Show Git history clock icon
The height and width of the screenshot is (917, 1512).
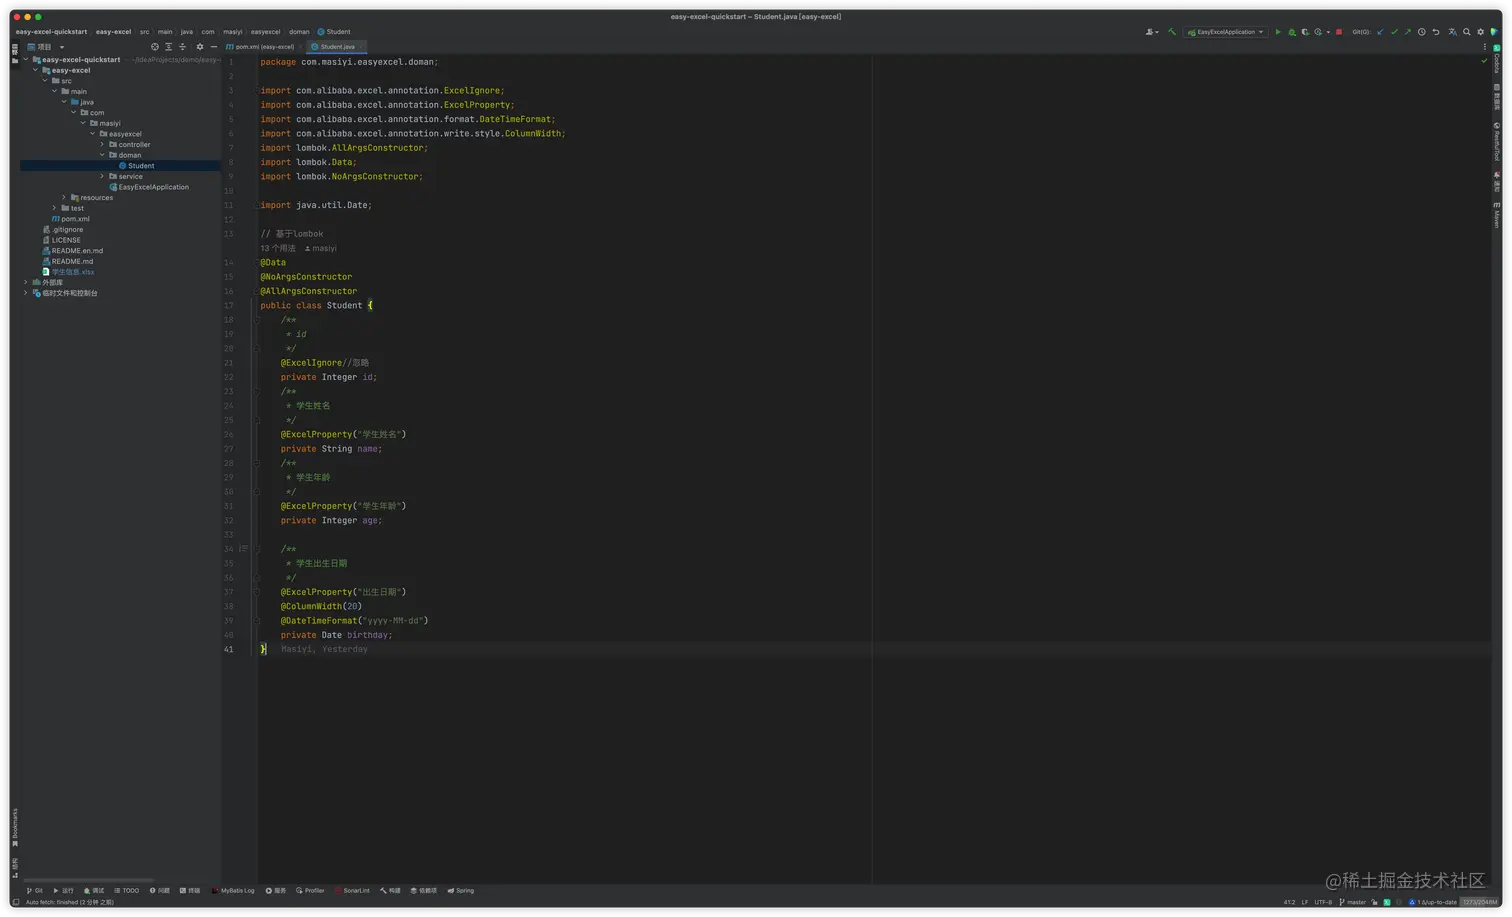click(x=1422, y=32)
